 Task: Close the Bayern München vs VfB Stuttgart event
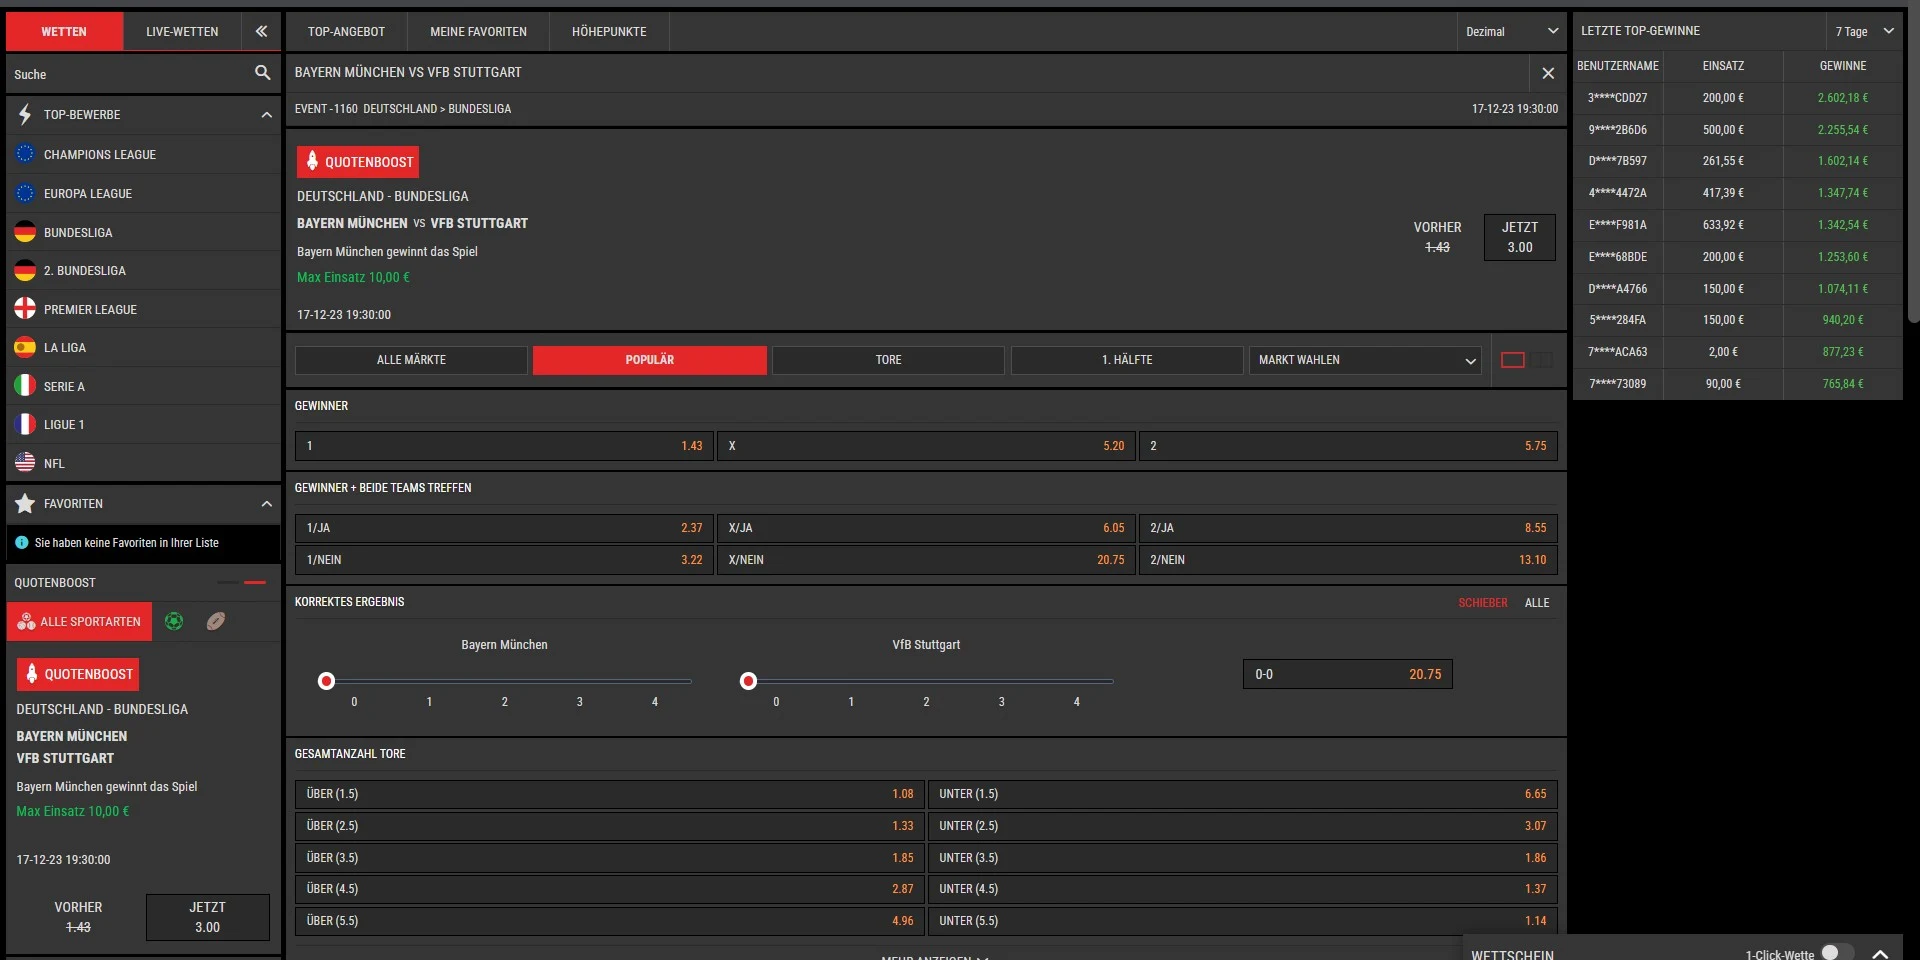point(1547,73)
